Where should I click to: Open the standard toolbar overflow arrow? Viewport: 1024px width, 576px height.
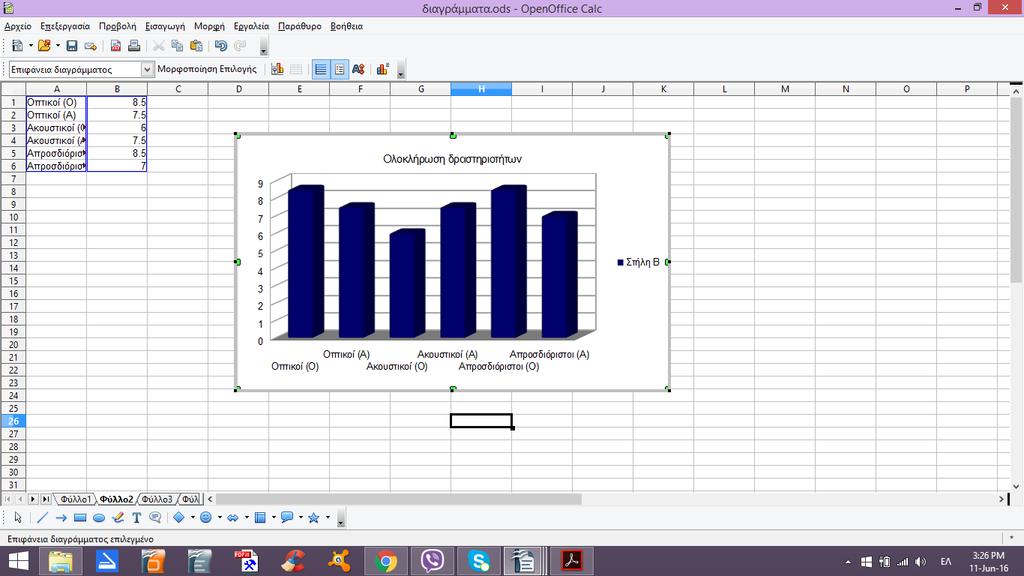pos(264,47)
